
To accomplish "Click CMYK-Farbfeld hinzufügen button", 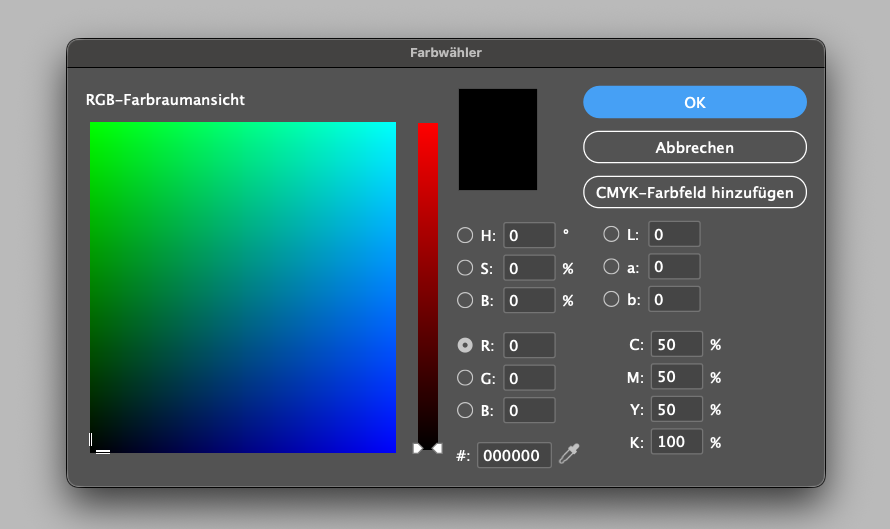I will (x=695, y=192).
